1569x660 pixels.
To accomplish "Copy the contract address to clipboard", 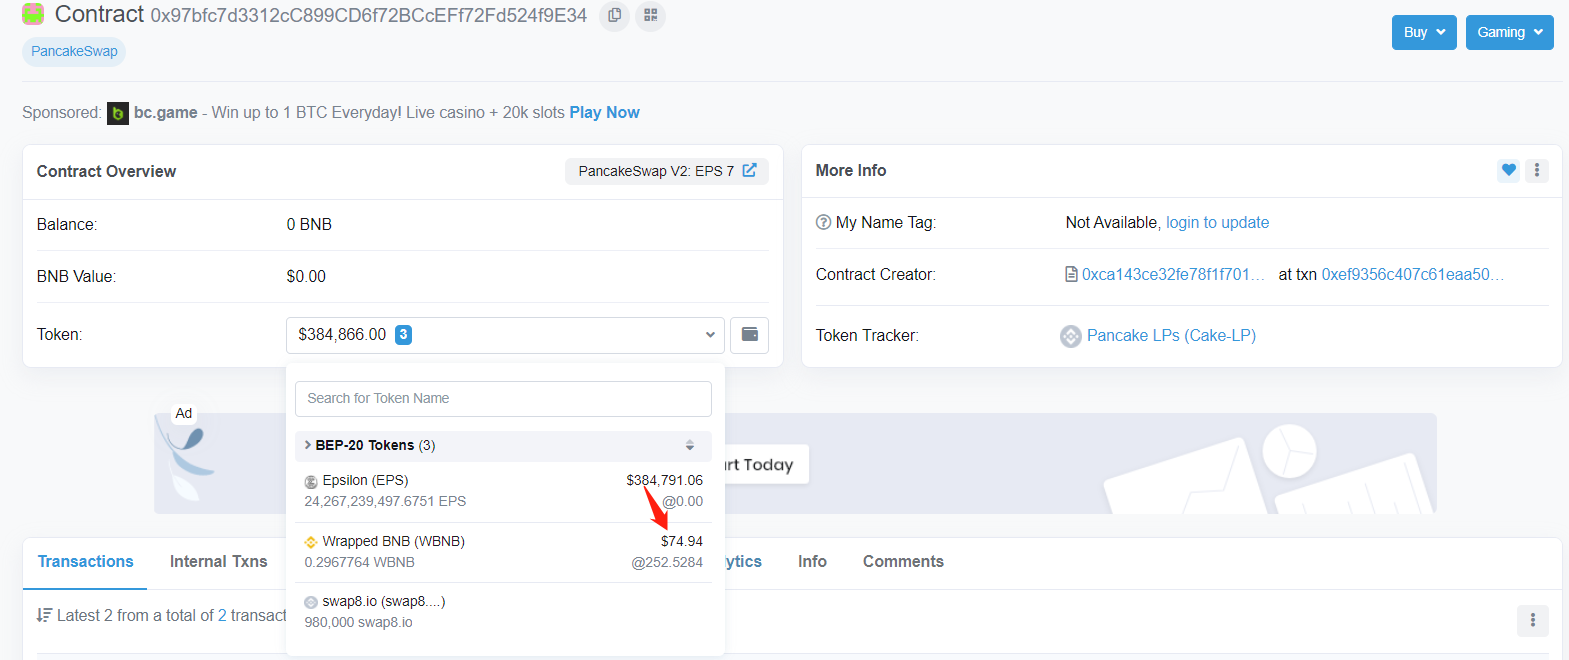I will [x=614, y=15].
